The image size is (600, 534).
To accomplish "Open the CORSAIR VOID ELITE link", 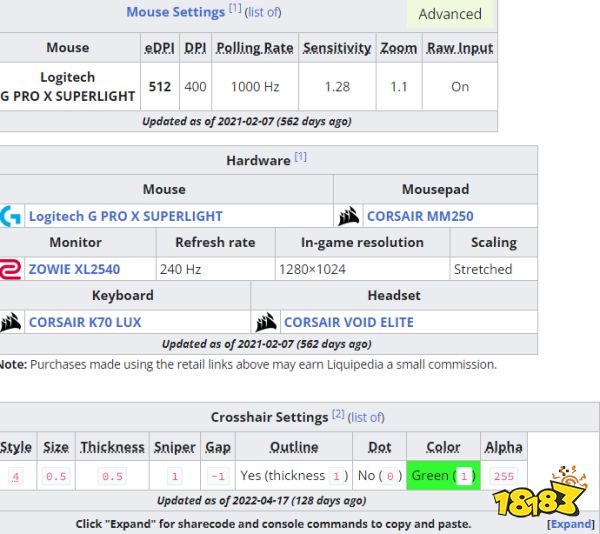I will 348,322.
